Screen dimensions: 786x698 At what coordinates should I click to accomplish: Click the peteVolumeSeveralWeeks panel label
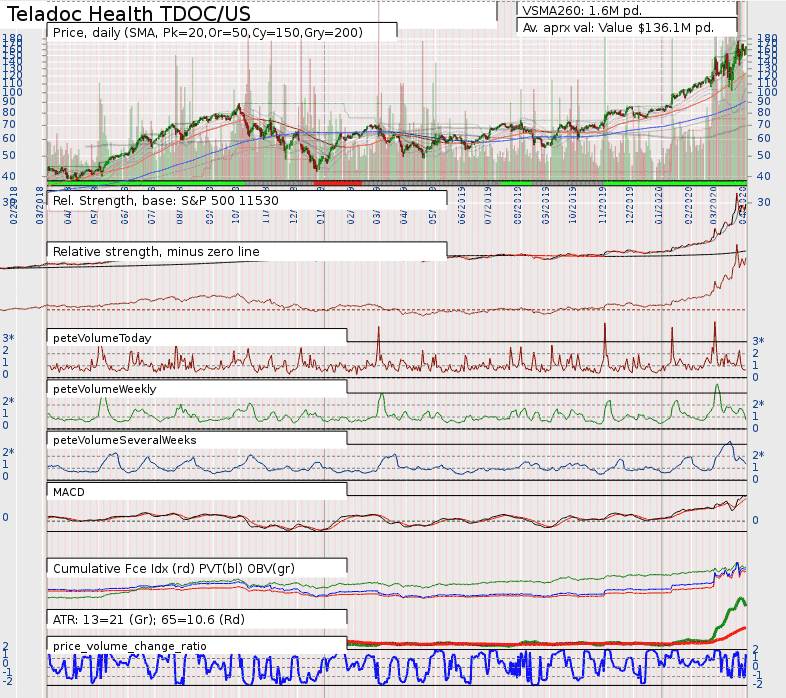coord(124,440)
